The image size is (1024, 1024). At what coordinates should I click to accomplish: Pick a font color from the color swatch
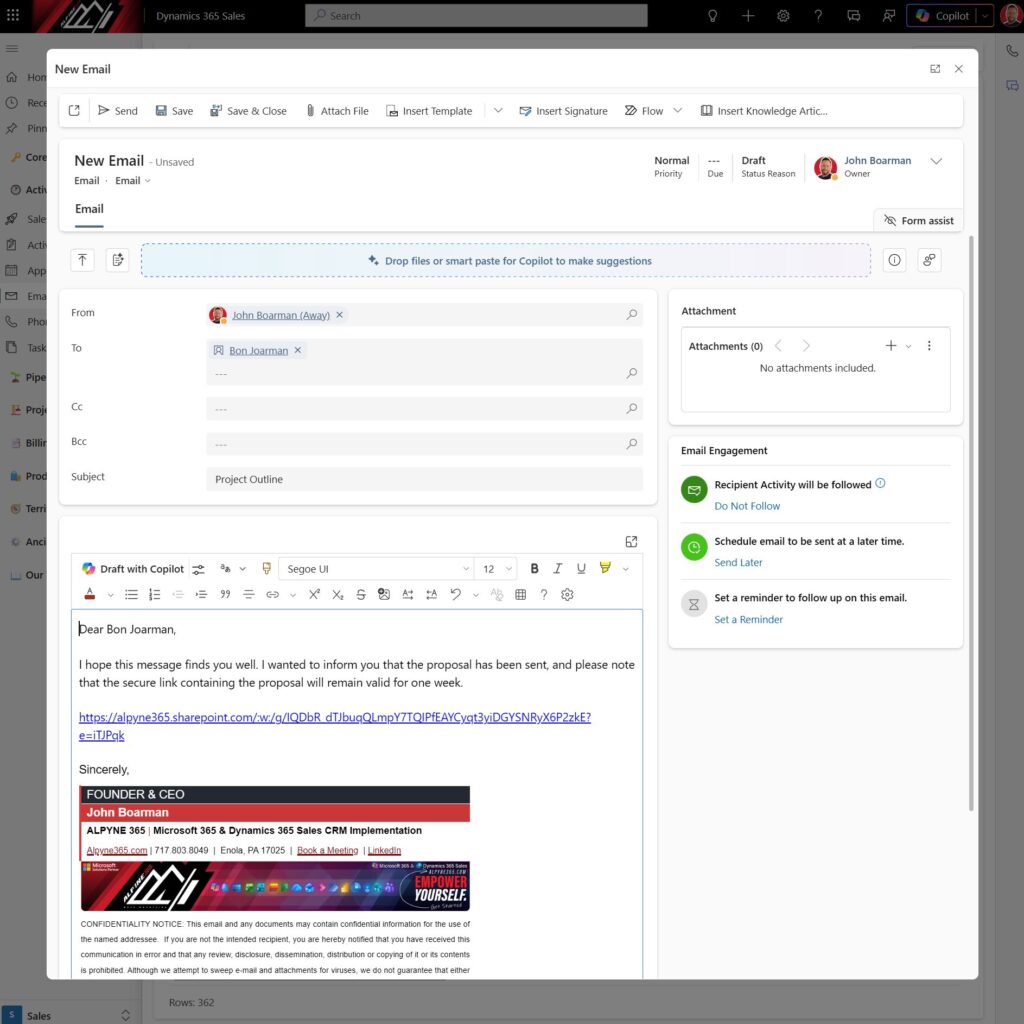pos(91,594)
